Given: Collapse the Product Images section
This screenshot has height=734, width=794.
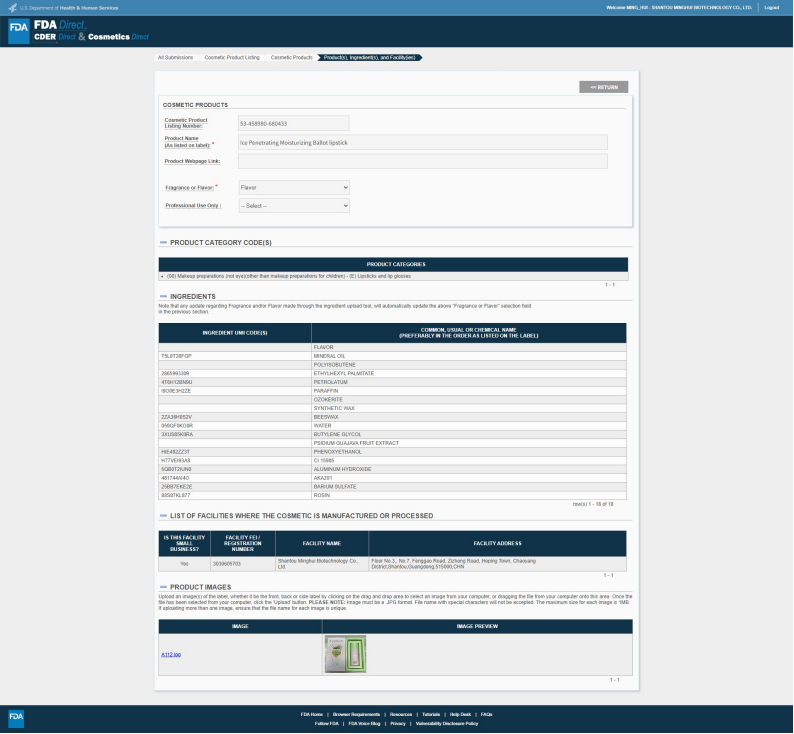Looking at the screenshot, I should point(163,588).
